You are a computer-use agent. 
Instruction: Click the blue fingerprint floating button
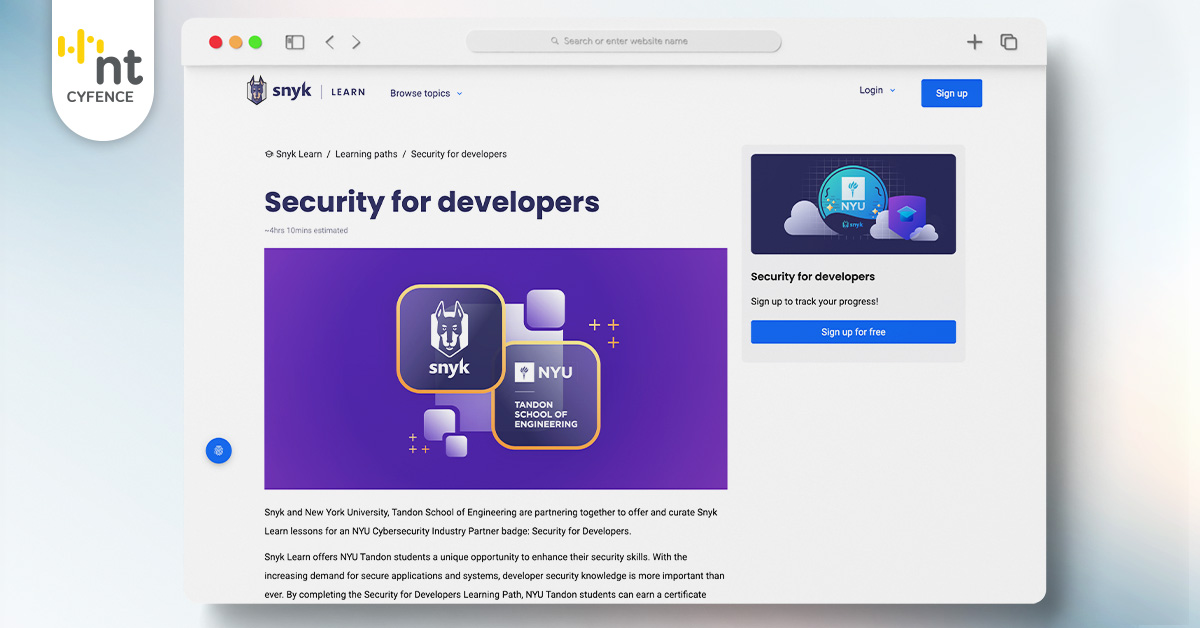click(x=218, y=450)
